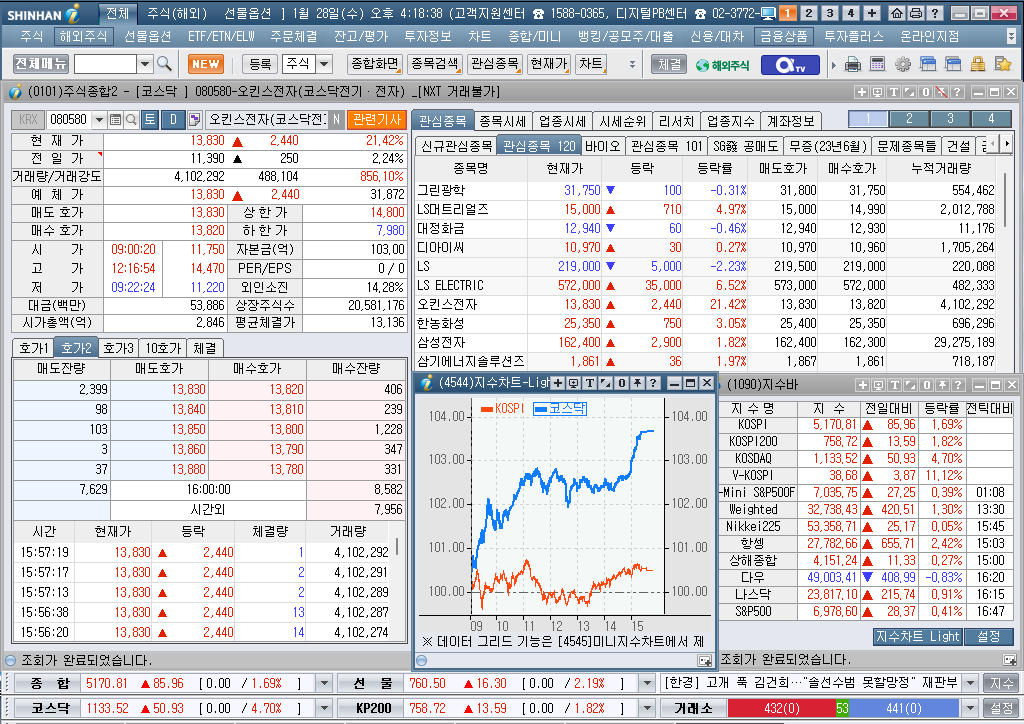Open help with the question mark icon
The width and height of the screenshot is (1024, 724).
935,13
